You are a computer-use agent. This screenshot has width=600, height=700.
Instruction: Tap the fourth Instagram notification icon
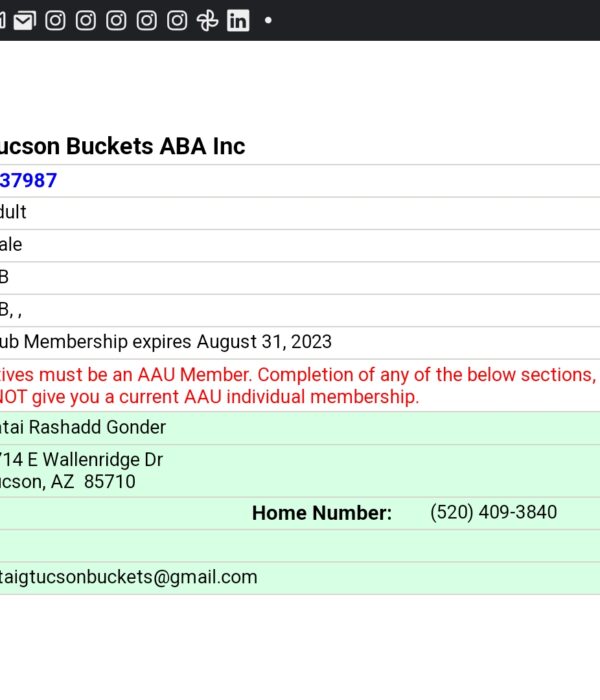point(146,21)
